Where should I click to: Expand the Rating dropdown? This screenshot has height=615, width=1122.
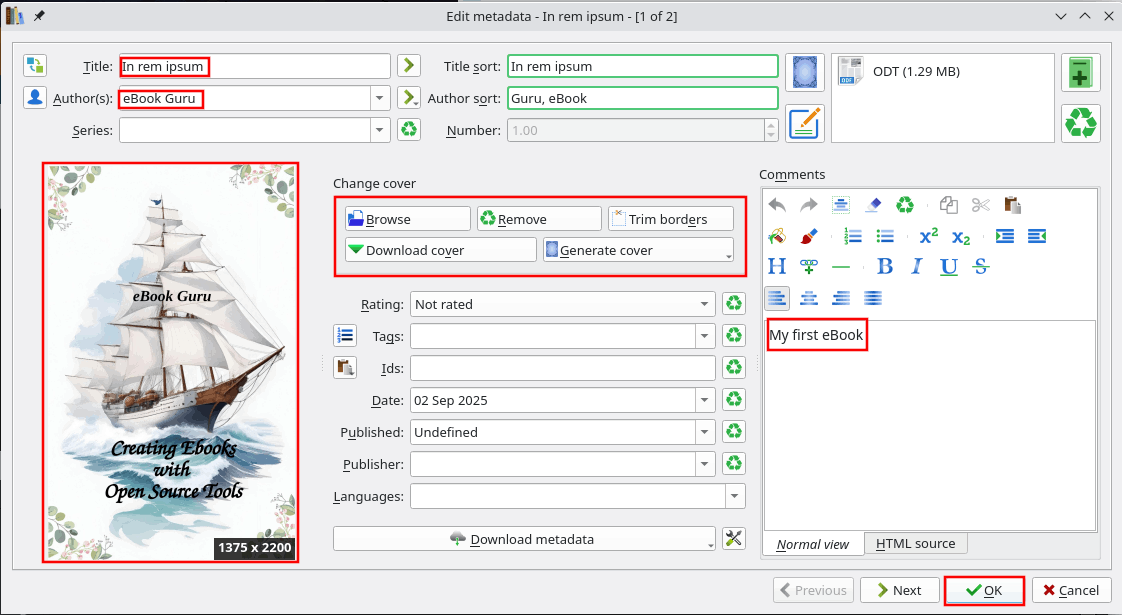coord(705,304)
